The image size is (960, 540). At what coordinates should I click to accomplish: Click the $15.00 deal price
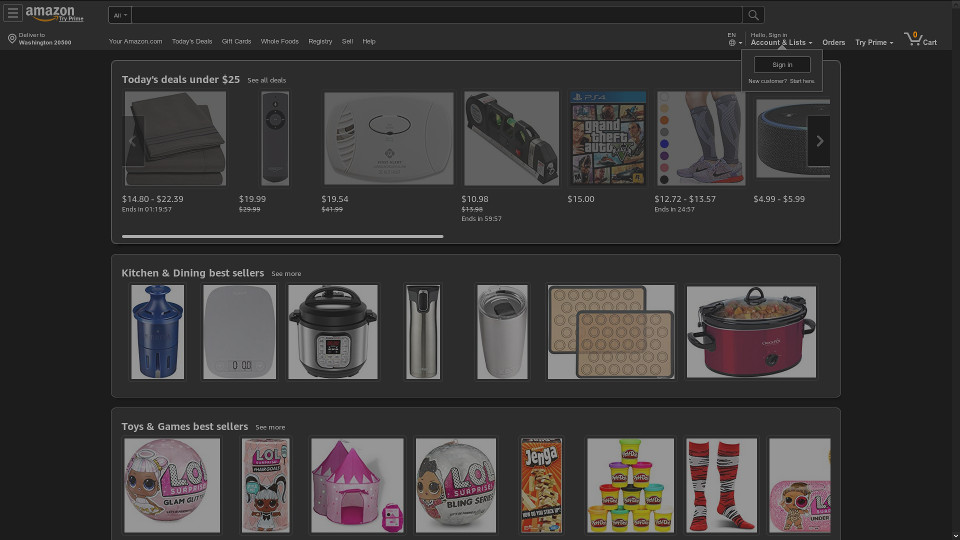tap(581, 199)
